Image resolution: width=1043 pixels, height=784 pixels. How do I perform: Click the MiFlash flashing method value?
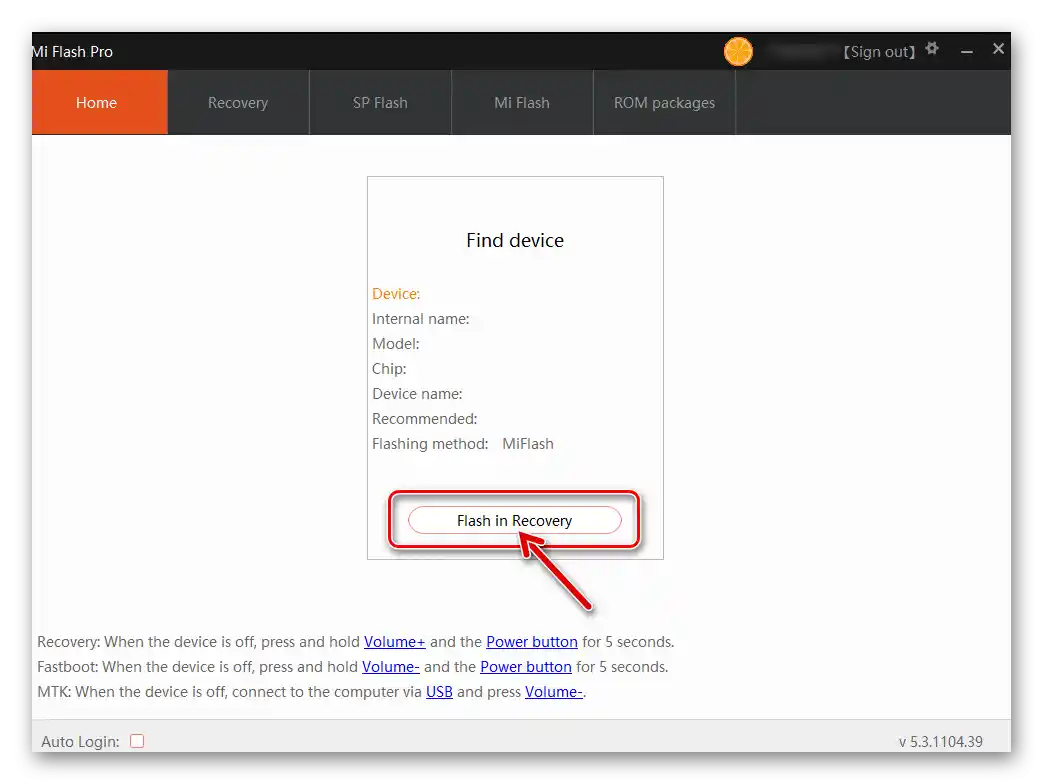click(x=527, y=444)
